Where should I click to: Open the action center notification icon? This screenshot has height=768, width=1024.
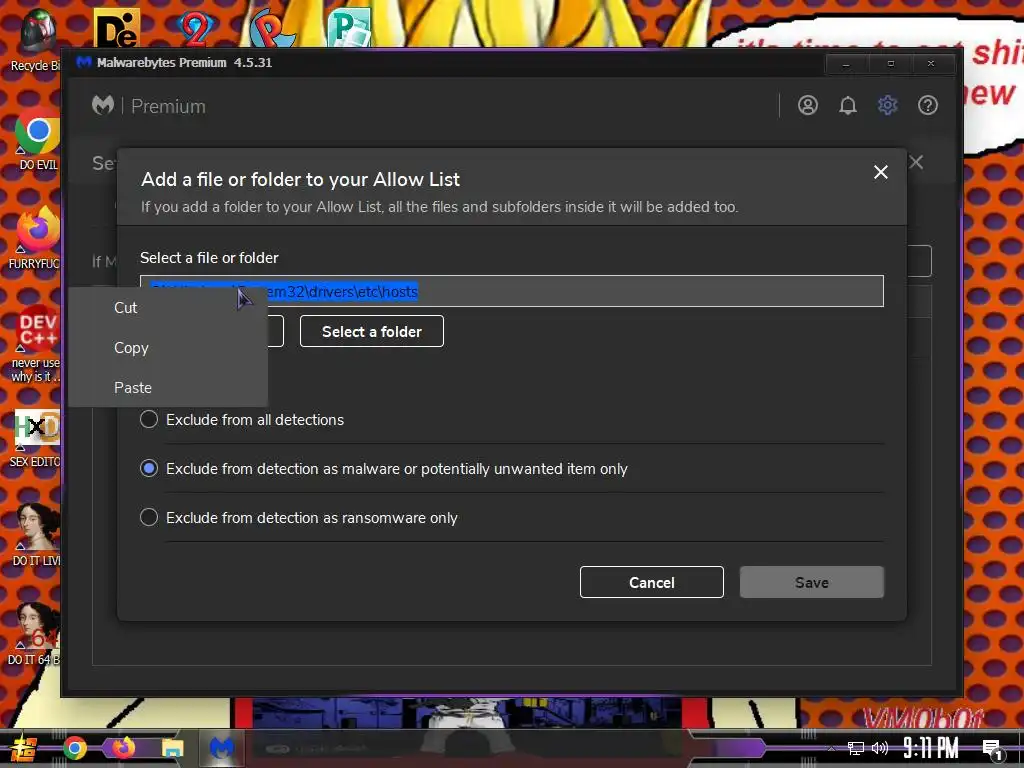(993, 750)
